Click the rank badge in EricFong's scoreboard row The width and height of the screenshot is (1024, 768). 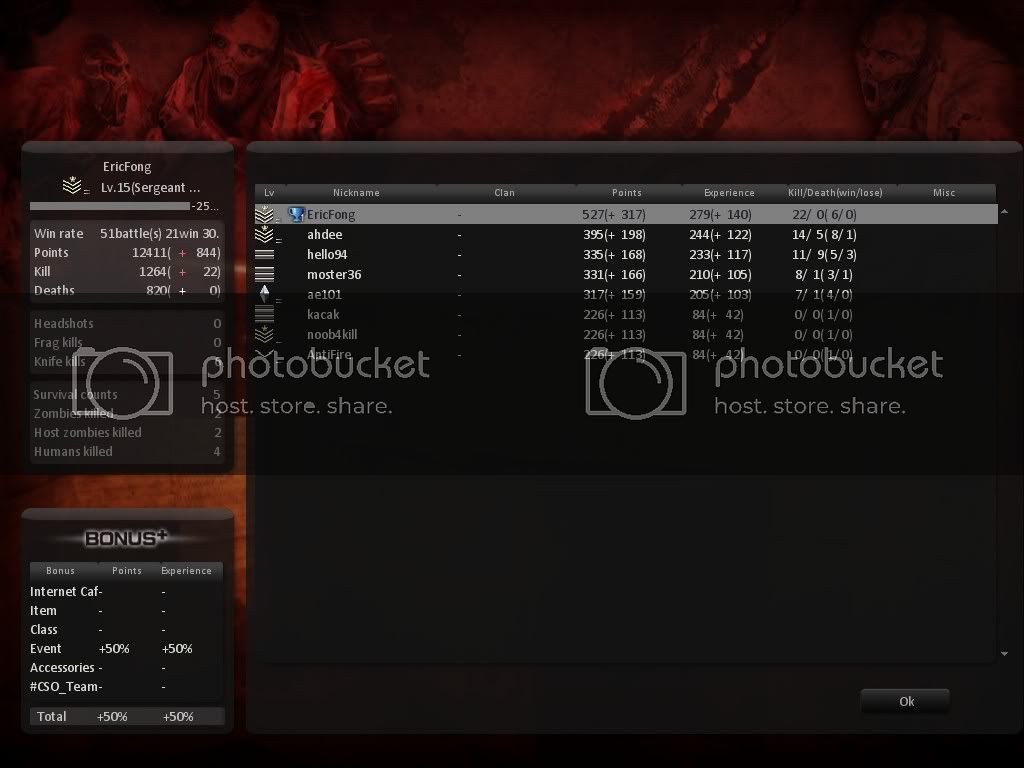pos(265,214)
